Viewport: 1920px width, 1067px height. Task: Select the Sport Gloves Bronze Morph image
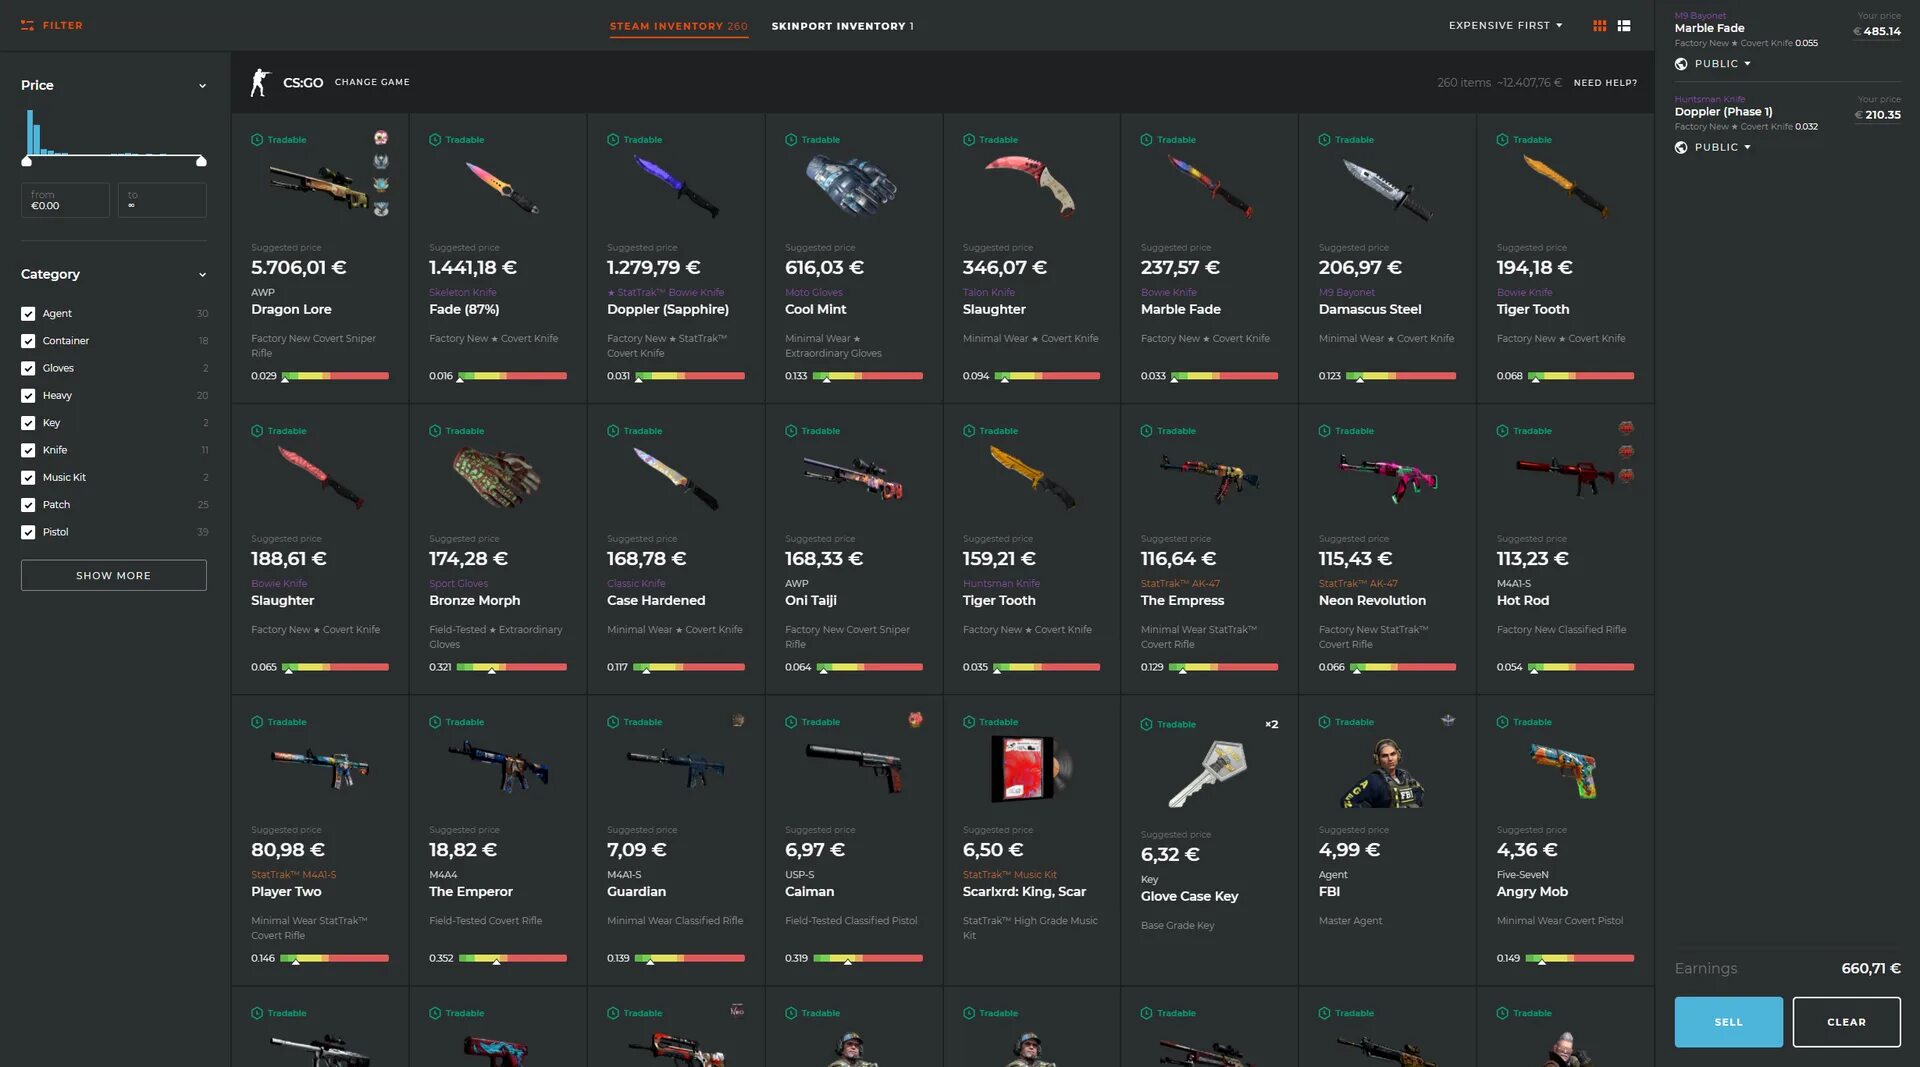pos(497,477)
